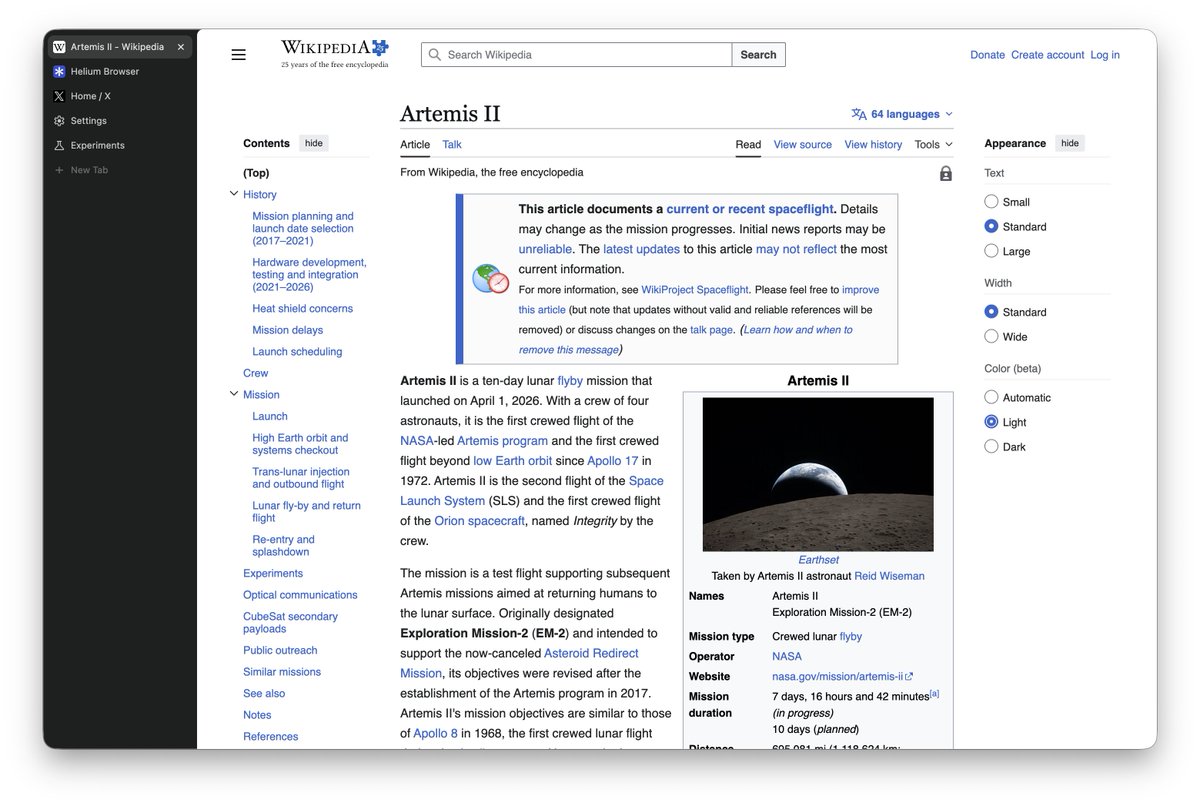Click the Log in link

click(x=1105, y=55)
